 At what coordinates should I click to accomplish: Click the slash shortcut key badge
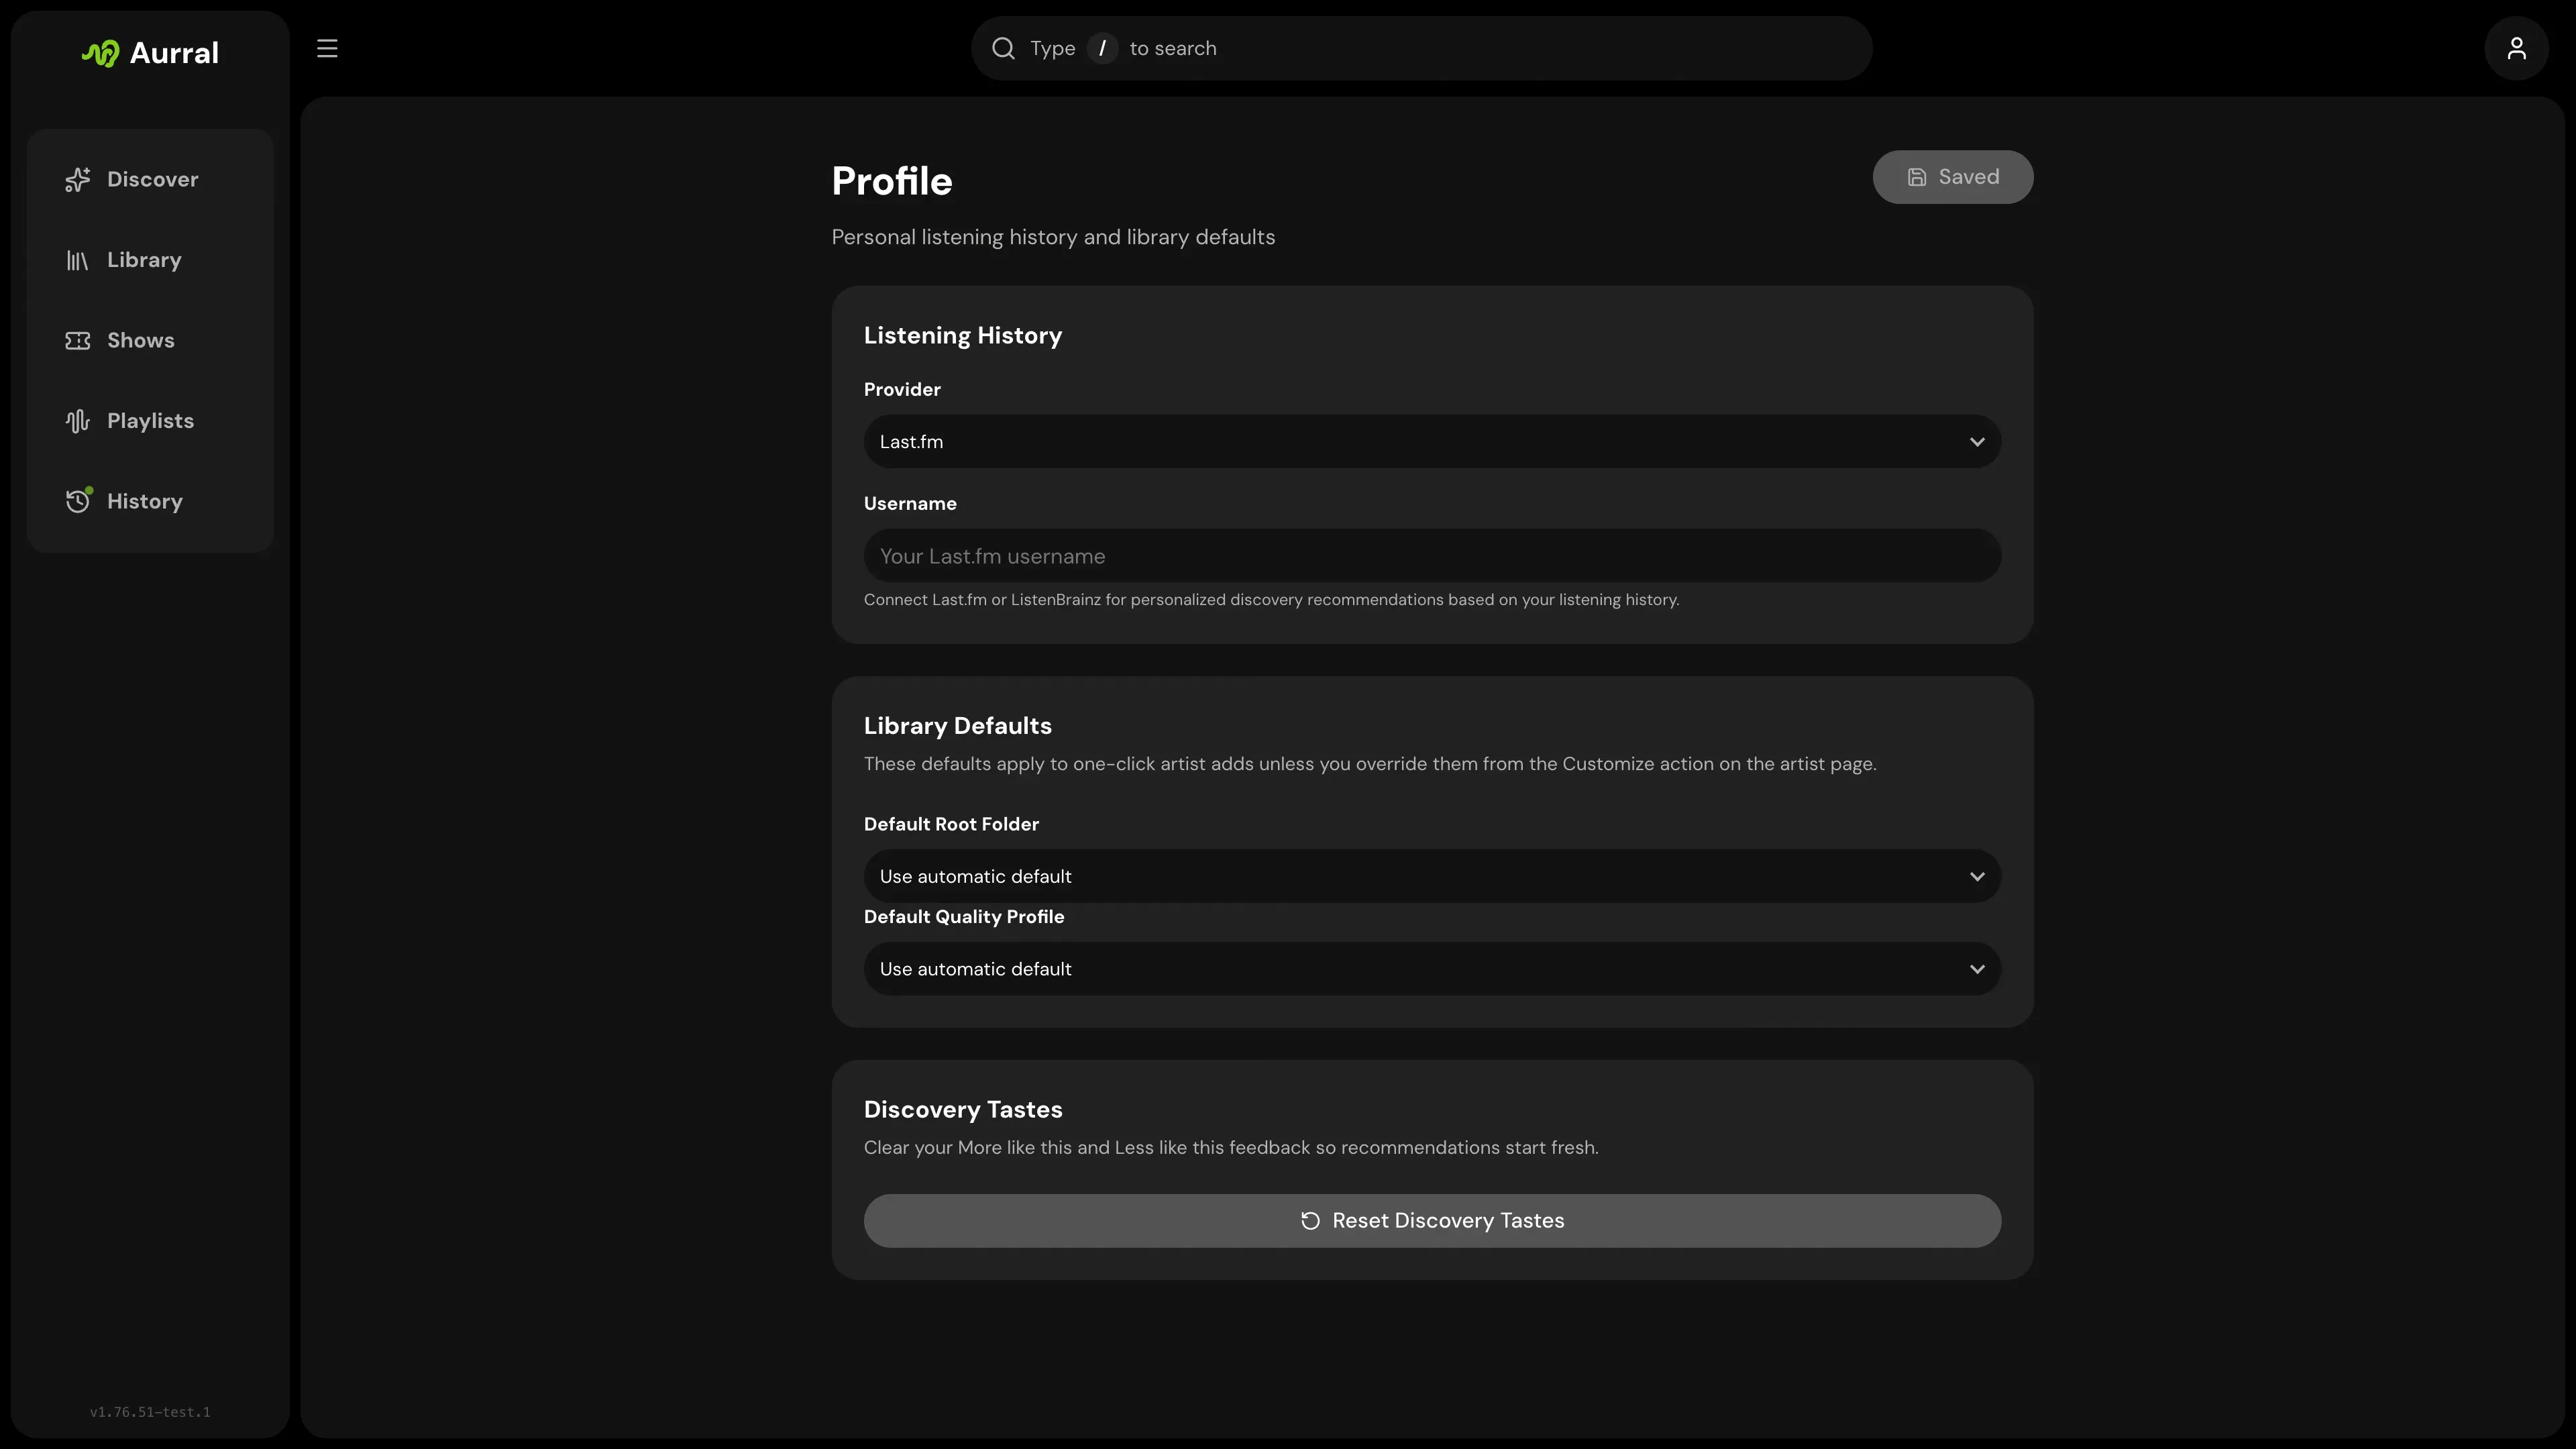pyautogui.click(x=1102, y=48)
